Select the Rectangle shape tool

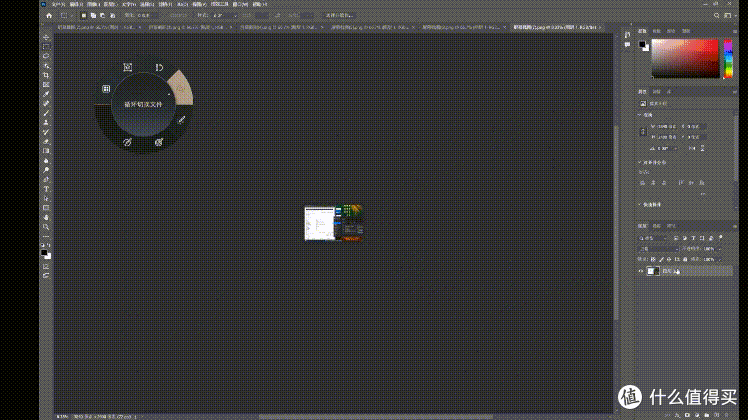(x=46, y=208)
